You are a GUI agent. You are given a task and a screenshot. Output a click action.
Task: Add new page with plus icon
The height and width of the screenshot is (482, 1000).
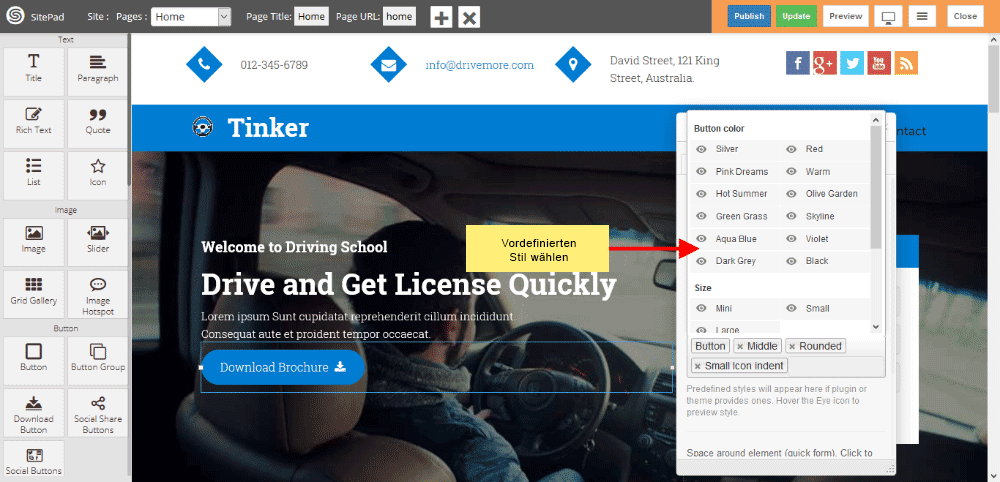pyautogui.click(x=441, y=17)
